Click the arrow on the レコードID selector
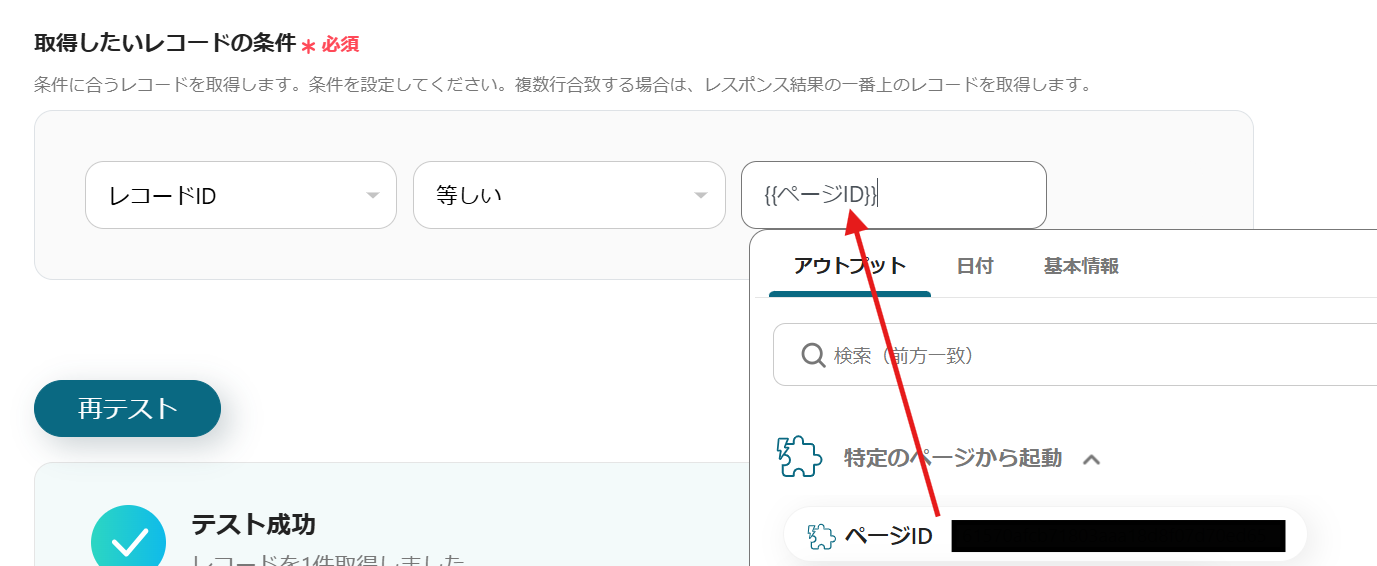 (x=373, y=195)
